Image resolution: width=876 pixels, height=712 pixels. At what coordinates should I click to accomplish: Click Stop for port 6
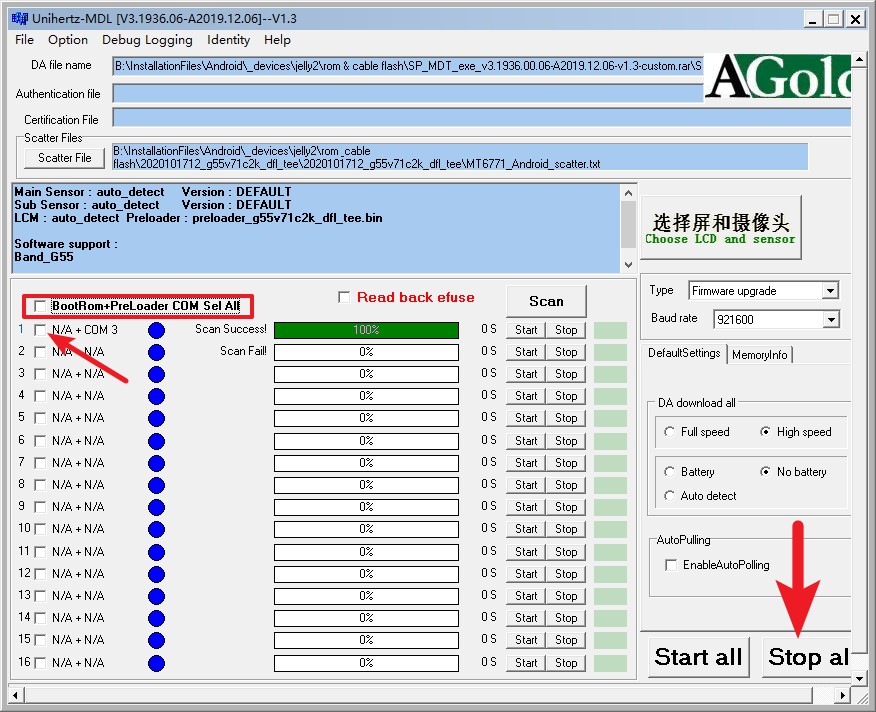click(565, 441)
